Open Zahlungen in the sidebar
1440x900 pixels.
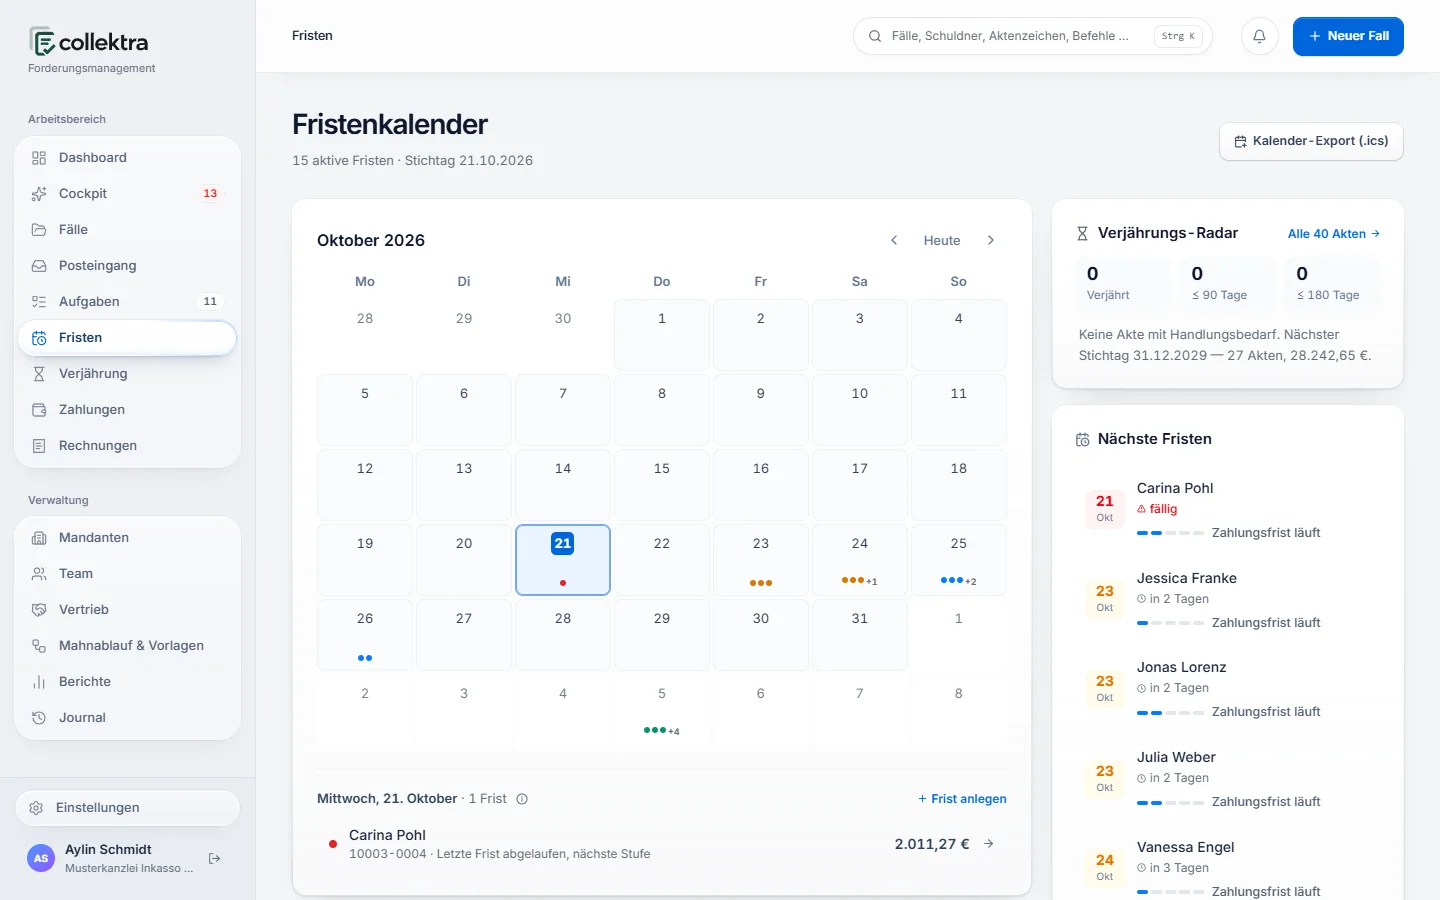click(128, 409)
